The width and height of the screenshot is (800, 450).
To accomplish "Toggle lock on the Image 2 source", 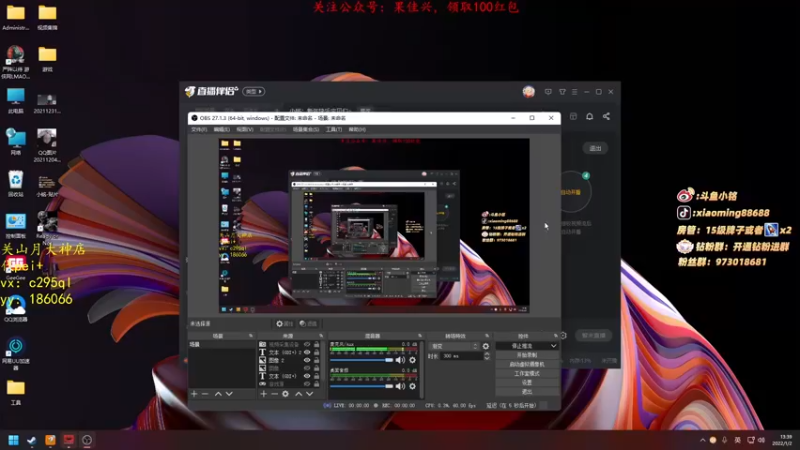I will 316,360.
